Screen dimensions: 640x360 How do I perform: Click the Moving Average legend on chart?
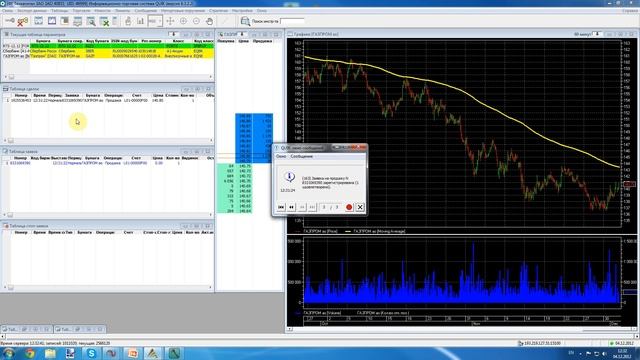tap(380, 231)
